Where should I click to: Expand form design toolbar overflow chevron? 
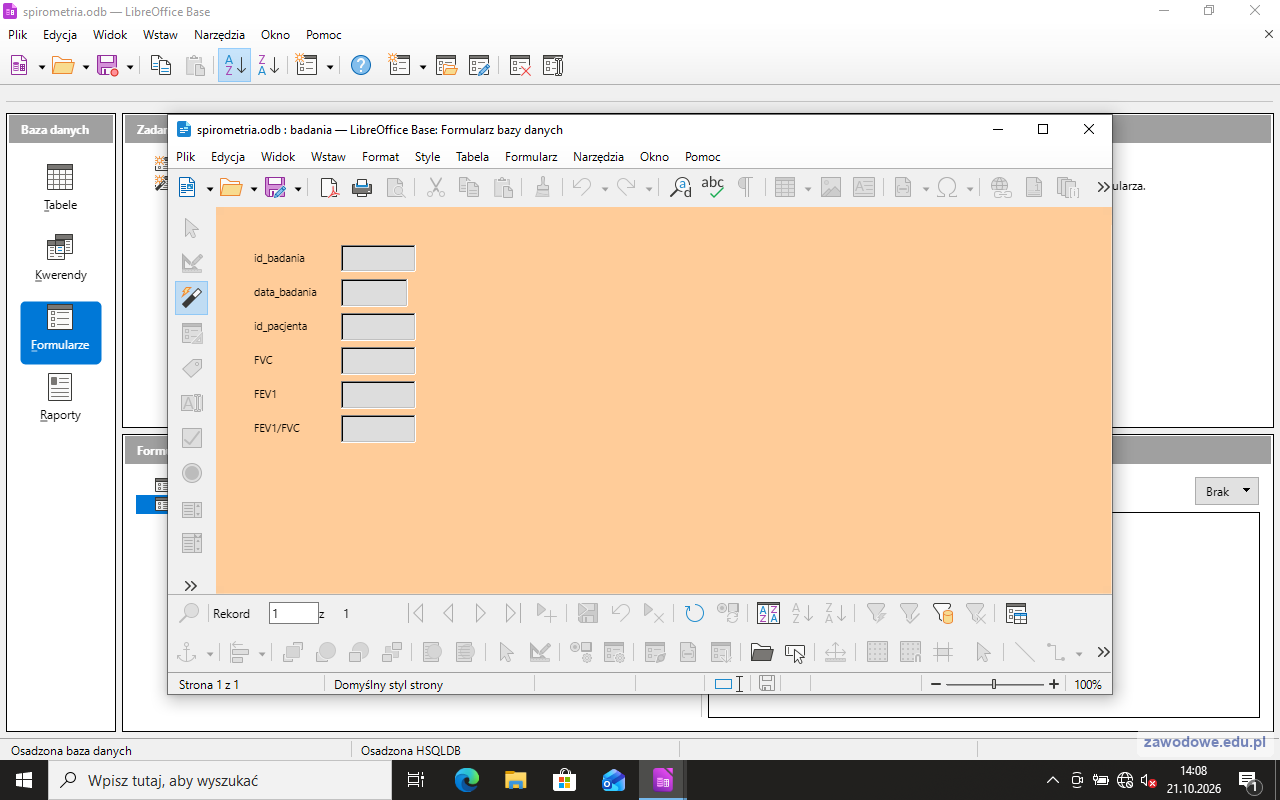[x=1103, y=652]
